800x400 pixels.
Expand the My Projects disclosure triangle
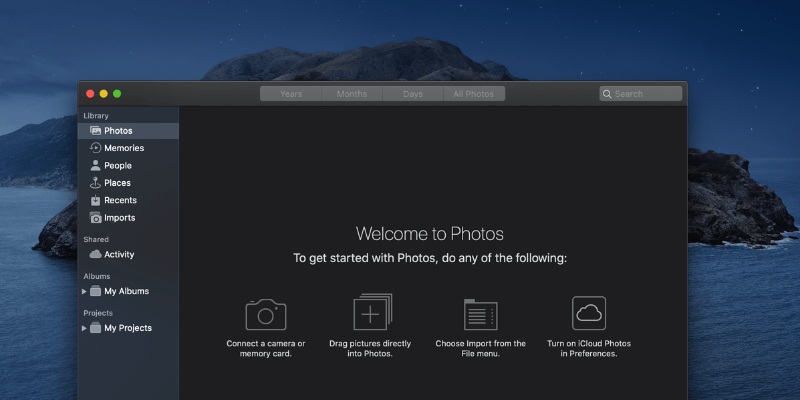(x=84, y=328)
